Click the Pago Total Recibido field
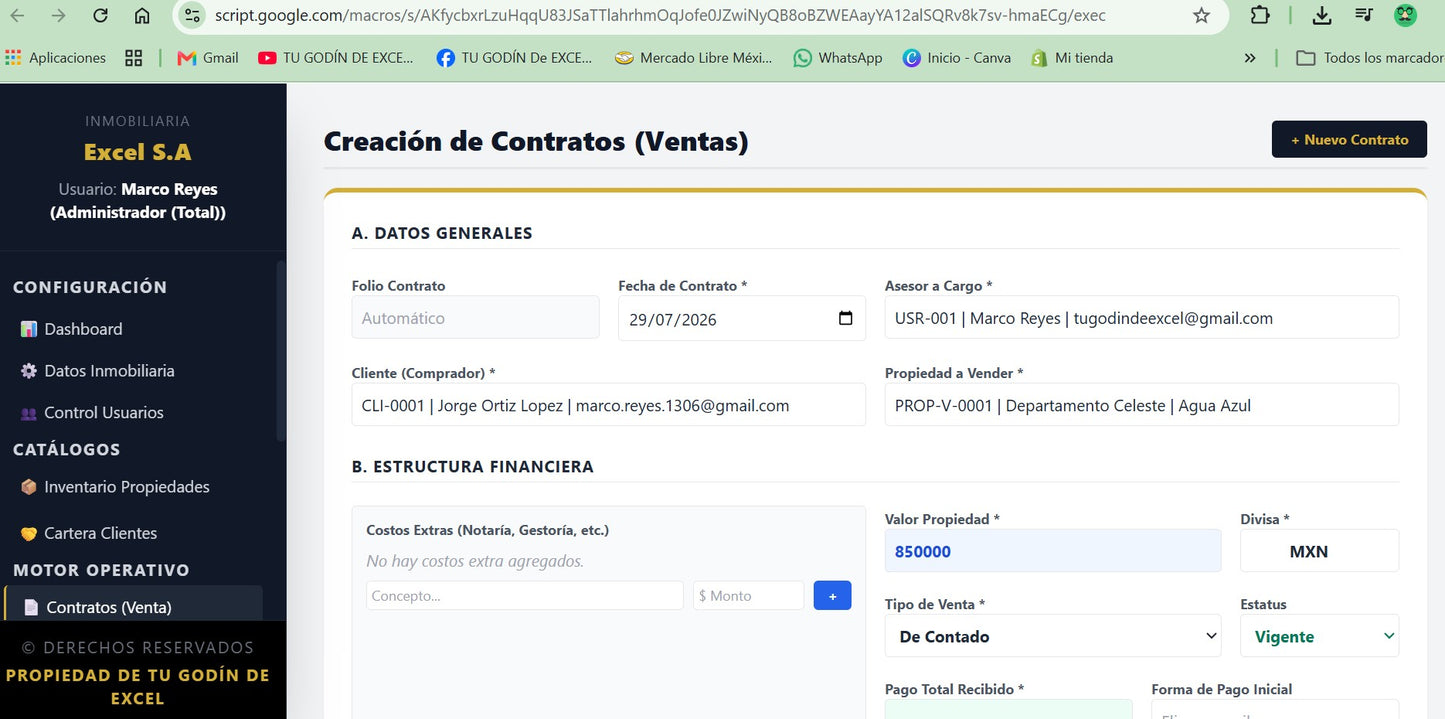 click(1008, 709)
